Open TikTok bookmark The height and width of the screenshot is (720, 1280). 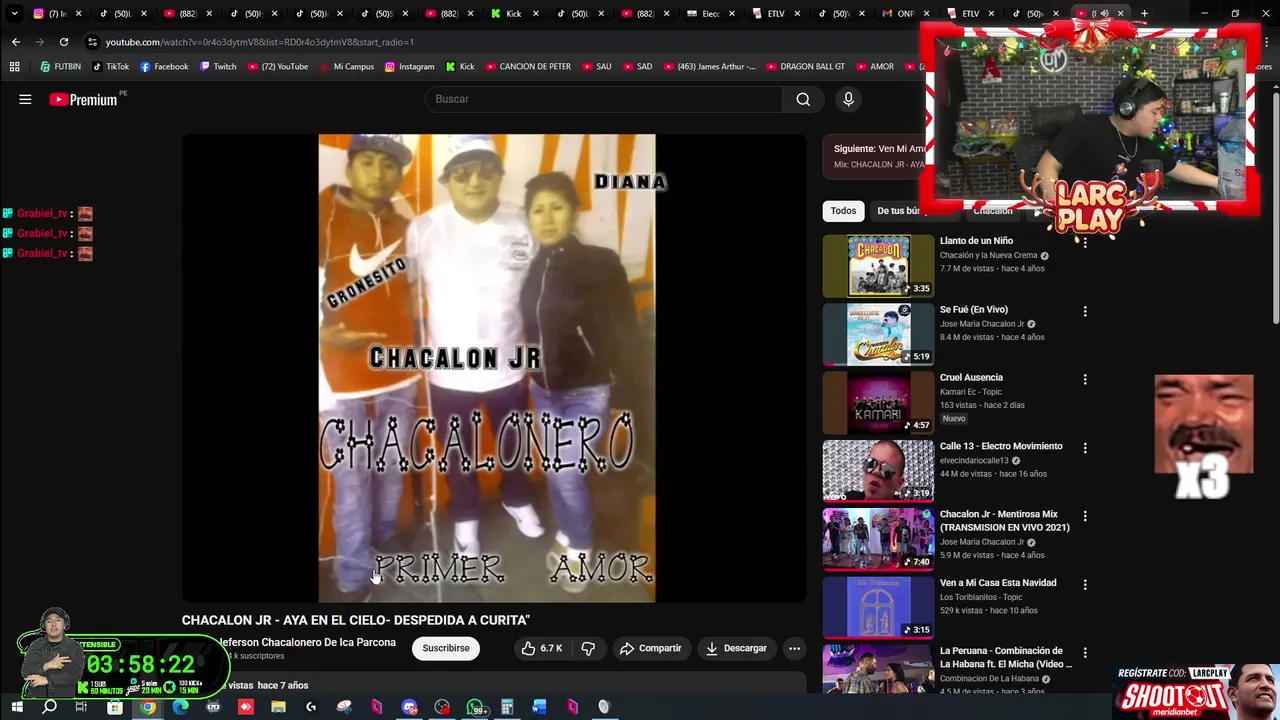pos(110,67)
